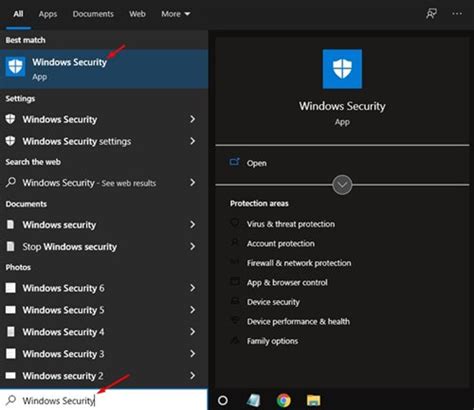Open Windows Security under Settings

click(x=104, y=119)
